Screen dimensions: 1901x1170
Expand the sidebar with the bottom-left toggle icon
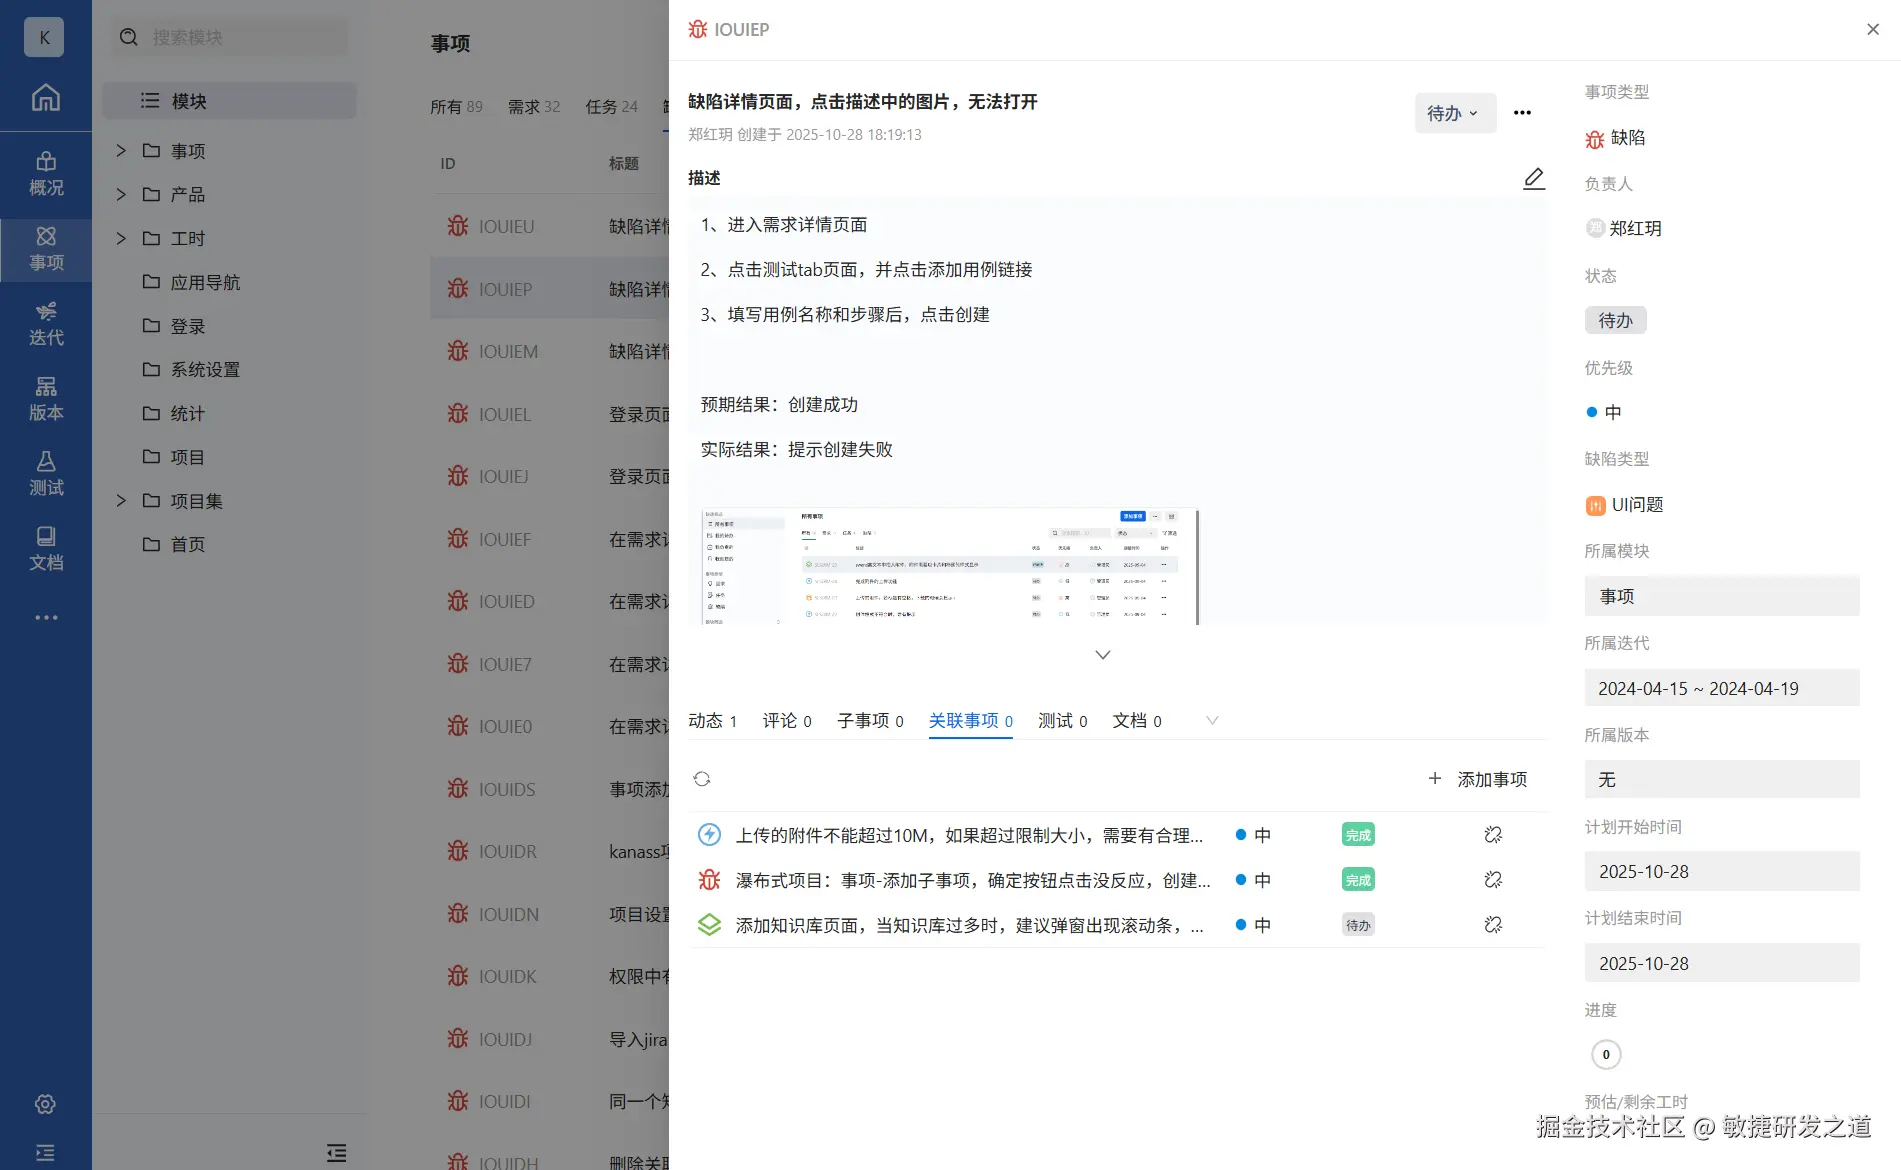pos(45,1152)
